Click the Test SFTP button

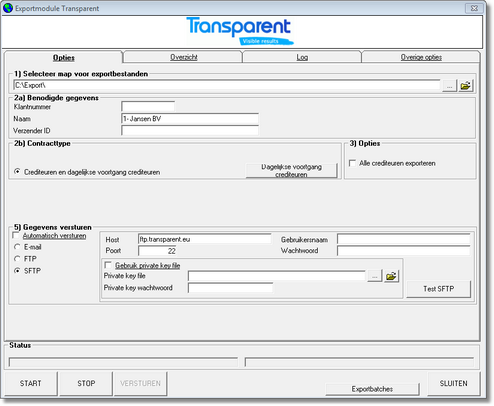(439, 289)
